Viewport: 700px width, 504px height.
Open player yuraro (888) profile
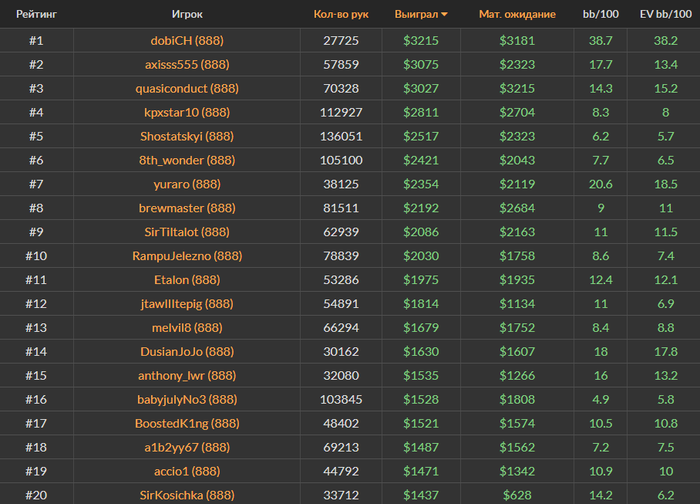(187, 184)
